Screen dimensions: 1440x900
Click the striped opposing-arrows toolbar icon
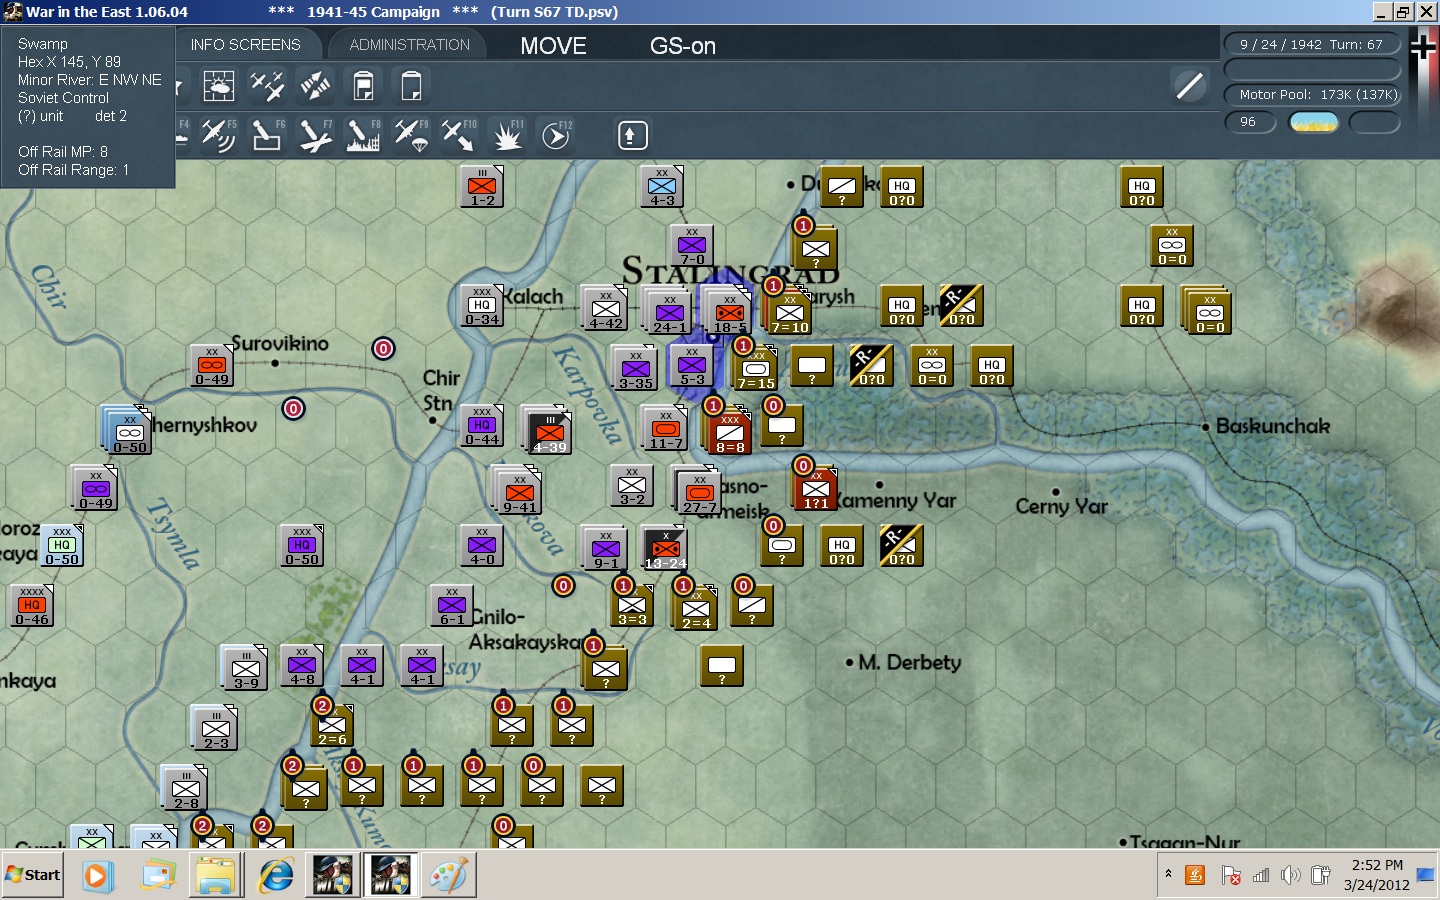click(x=315, y=86)
